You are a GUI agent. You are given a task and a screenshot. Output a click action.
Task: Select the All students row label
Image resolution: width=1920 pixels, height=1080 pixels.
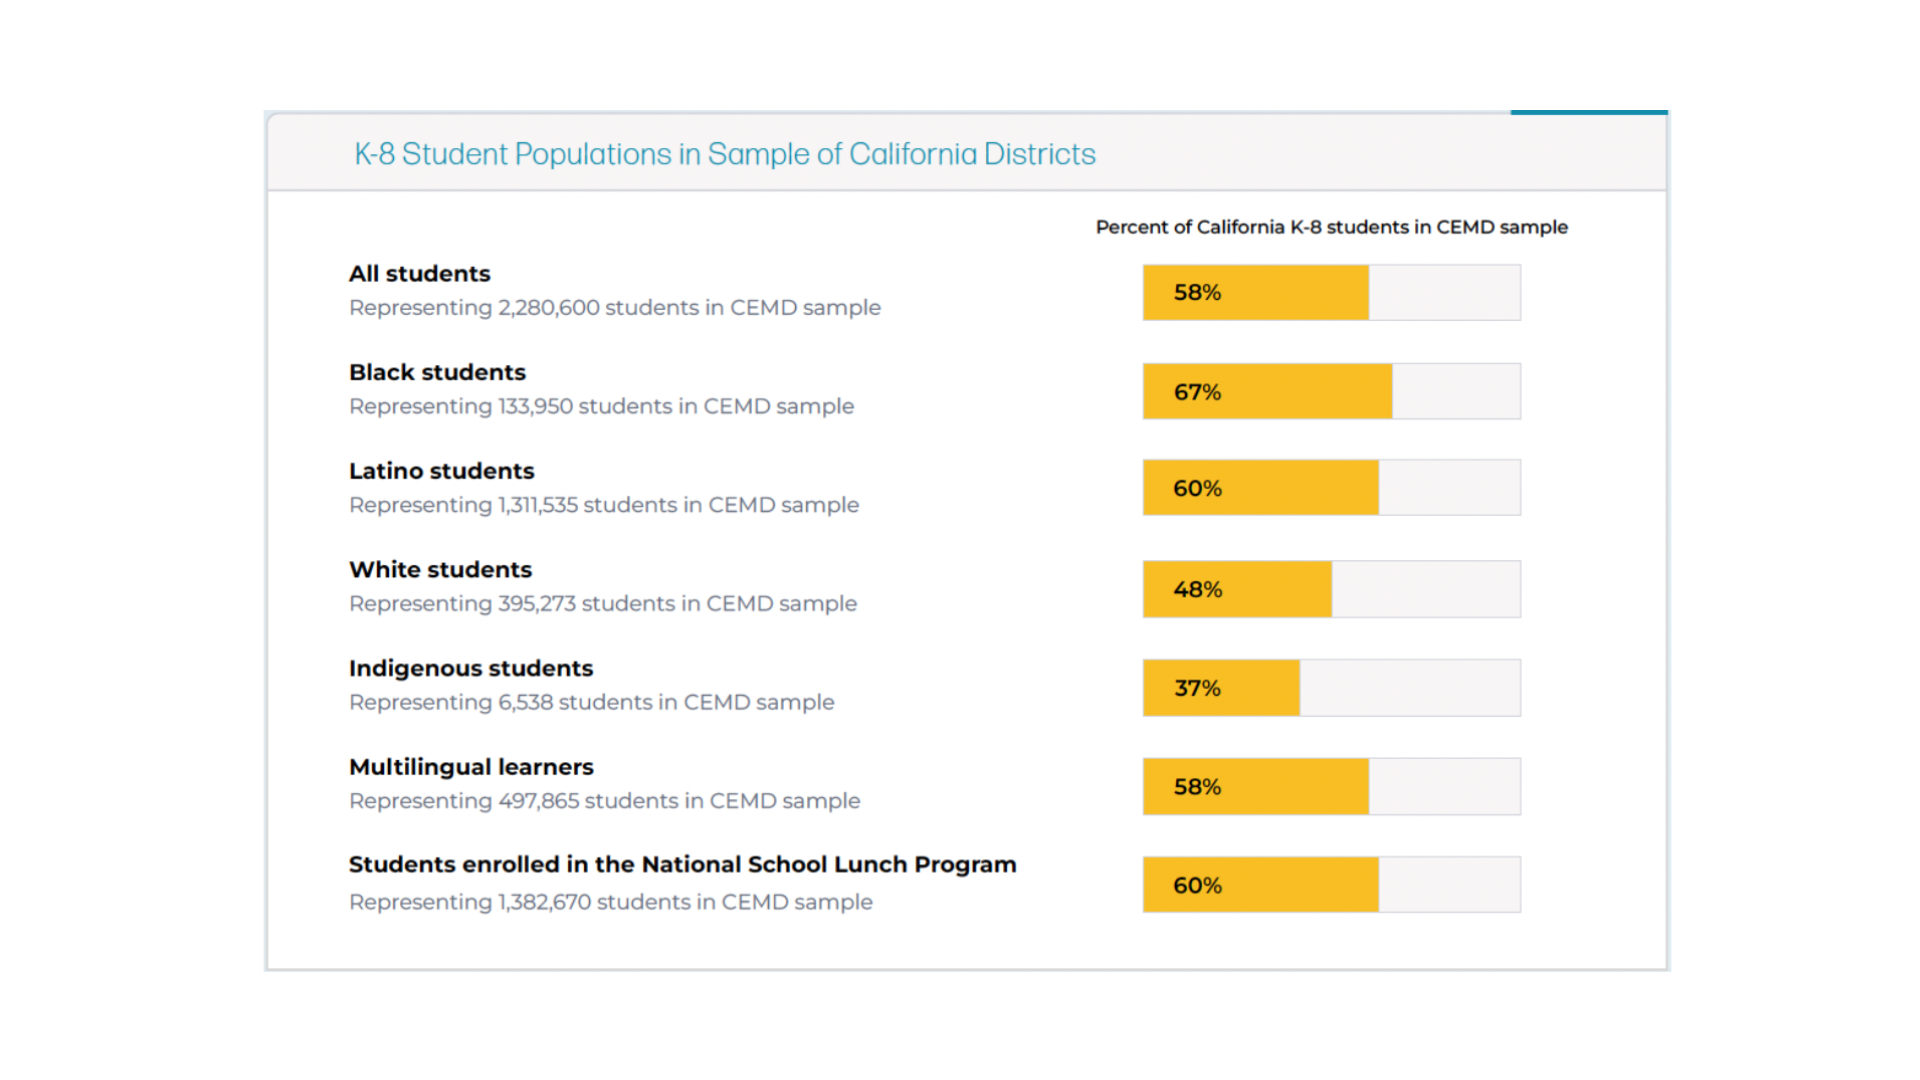pyautogui.click(x=419, y=274)
